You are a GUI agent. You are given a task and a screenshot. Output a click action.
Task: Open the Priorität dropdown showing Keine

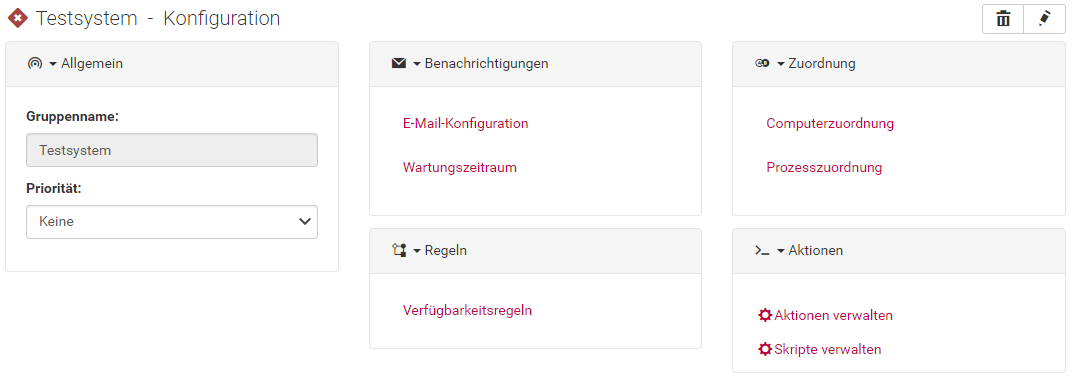[172, 222]
